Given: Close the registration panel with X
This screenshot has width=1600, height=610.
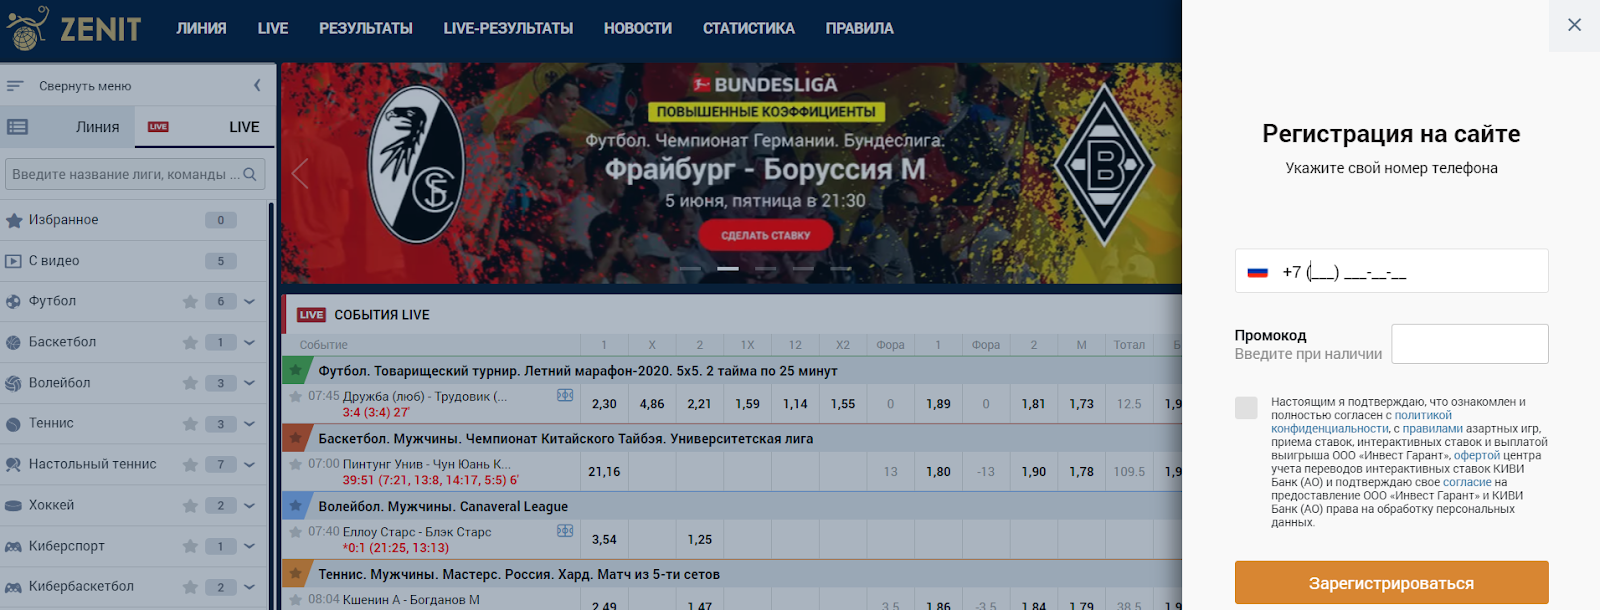Looking at the screenshot, I should click(1575, 25).
